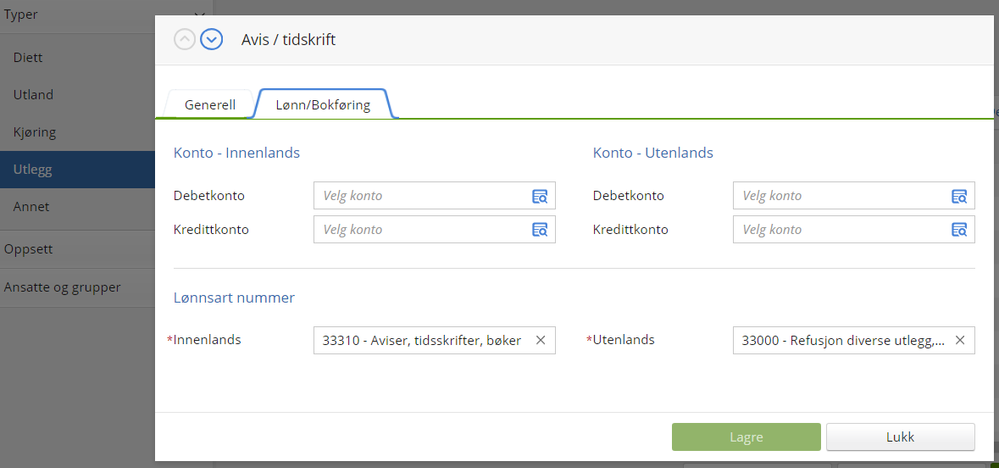Open account lookup for Utenlands Kredittkonto

(x=959, y=230)
